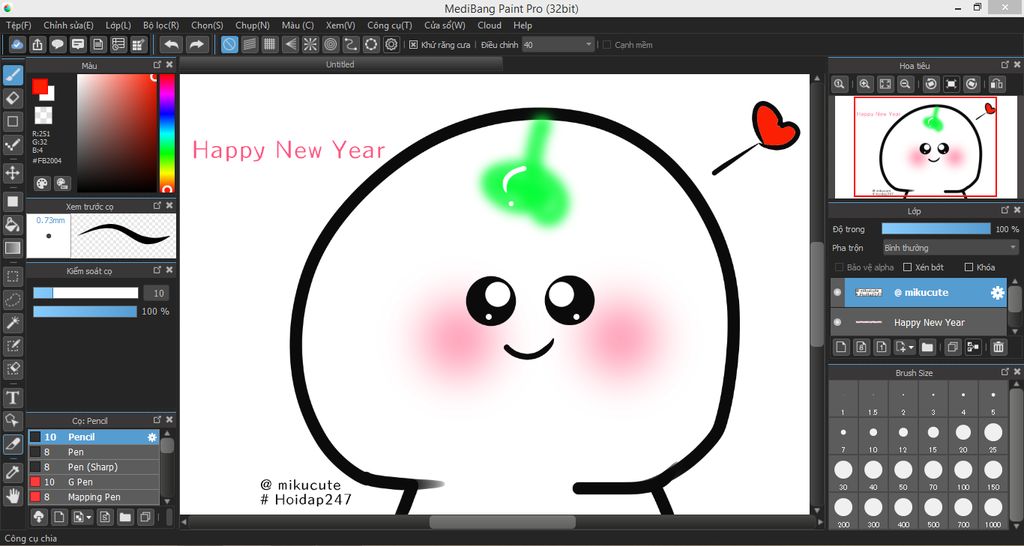The height and width of the screenshot is (546, 1024).
Task: Enable the radial snap guide
Action: [310, 44]
